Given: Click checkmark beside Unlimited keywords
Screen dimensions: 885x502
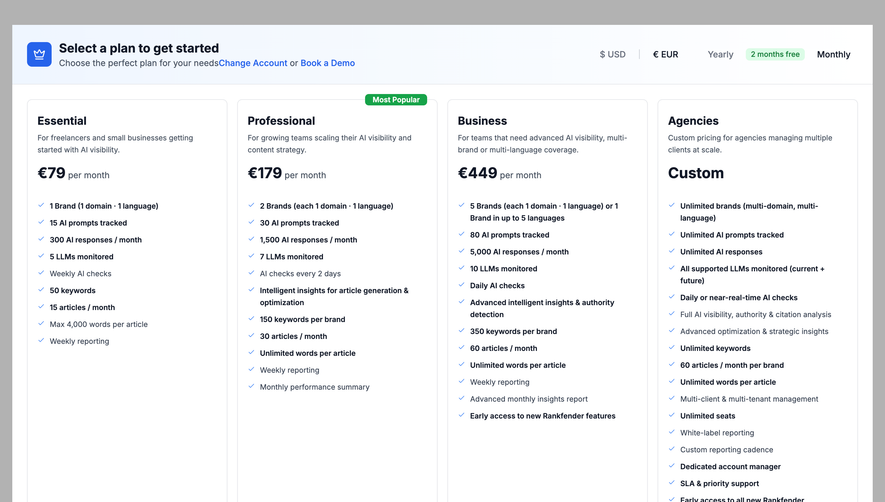Looking at the screenshot, I should click(x=672, y=348).
